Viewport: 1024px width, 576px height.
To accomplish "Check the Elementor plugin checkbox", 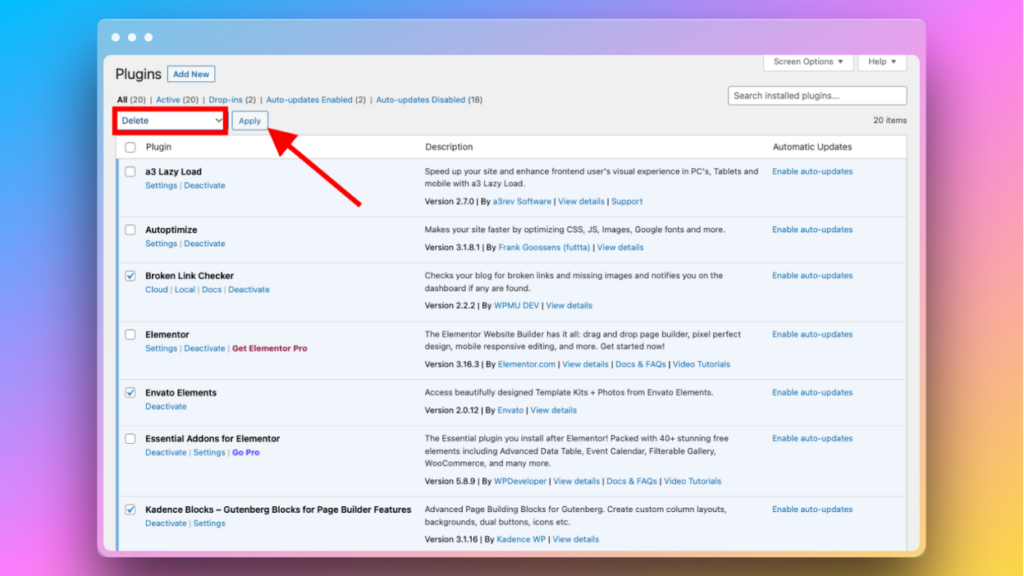I will point(130,334).
